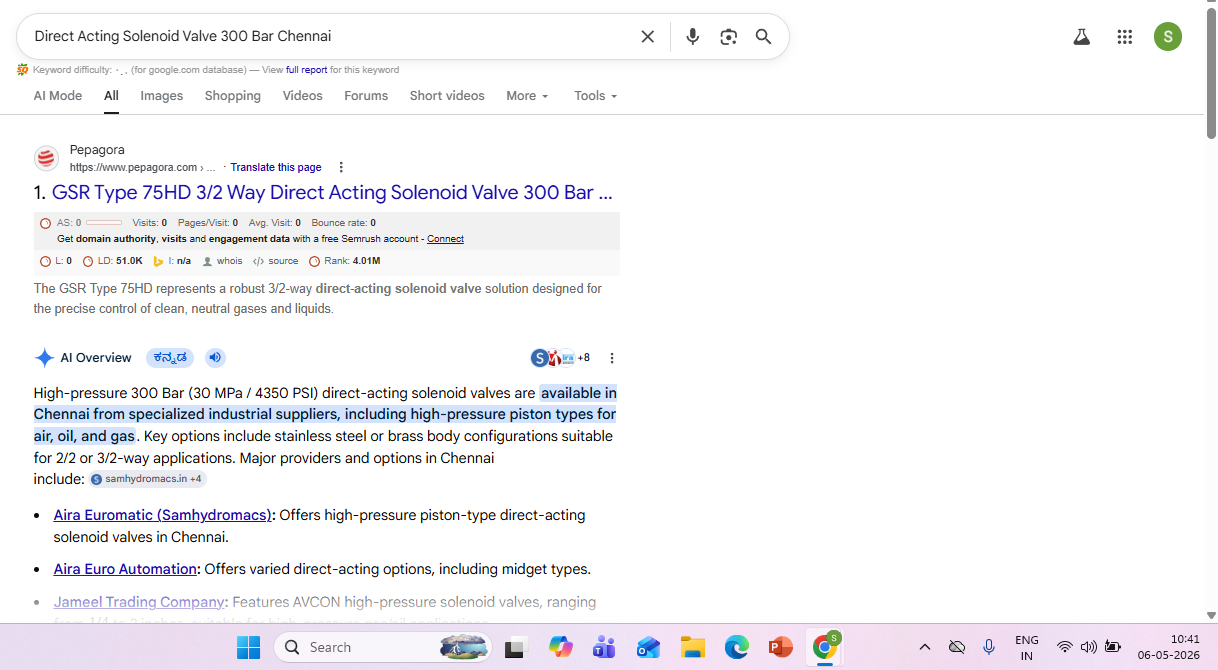Open the Wi-Fi network tray icon
The image size is (1218, 670).
coord(1064,648)
